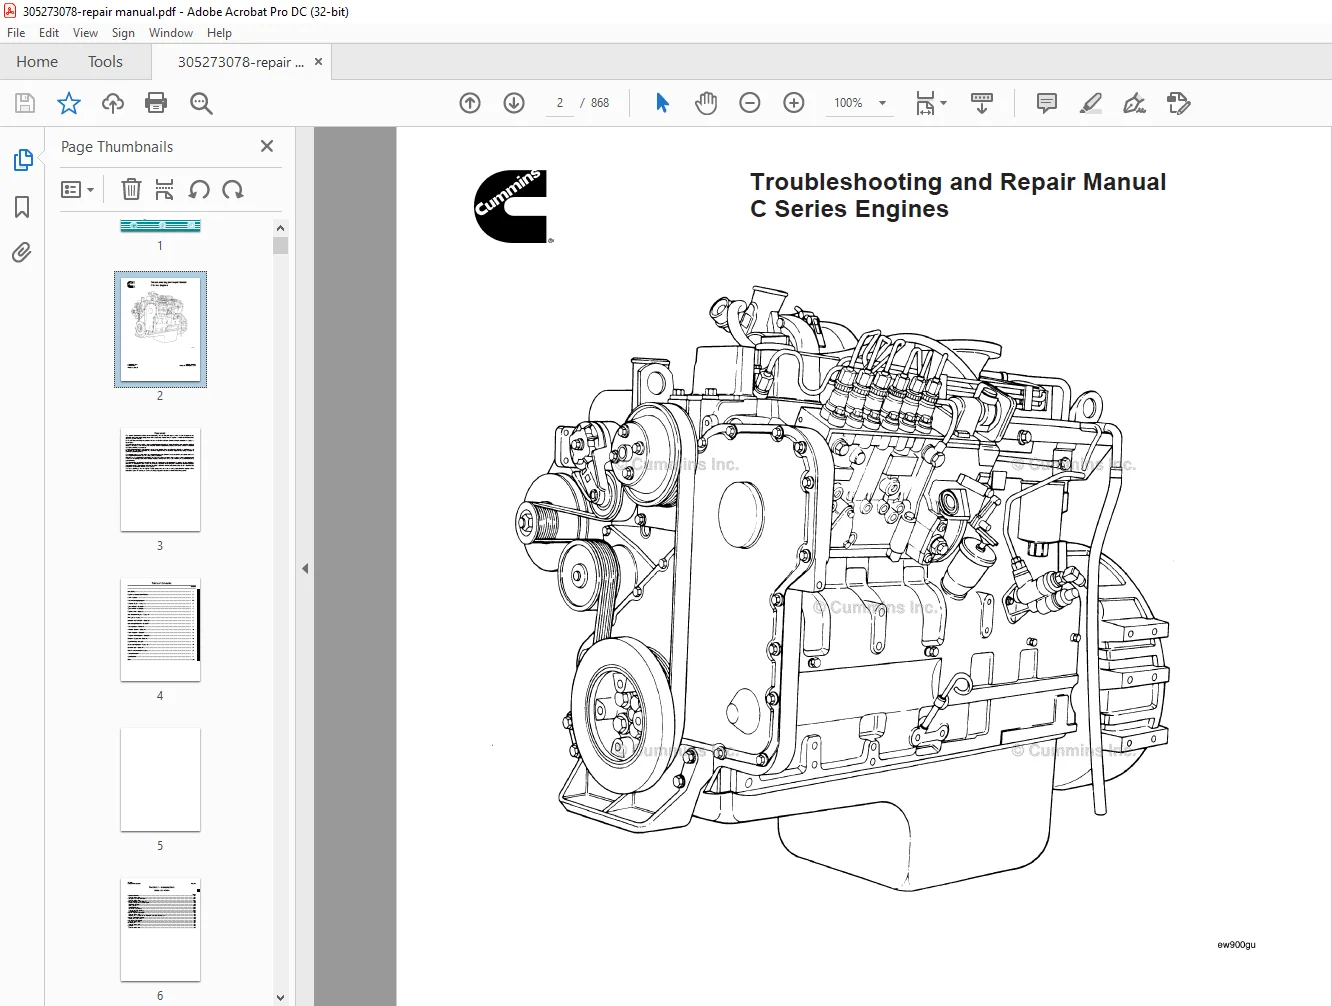Select the page 6 thumbnail
Image resolution: width=1332 pixels, height=1006 pixels.
160,930
